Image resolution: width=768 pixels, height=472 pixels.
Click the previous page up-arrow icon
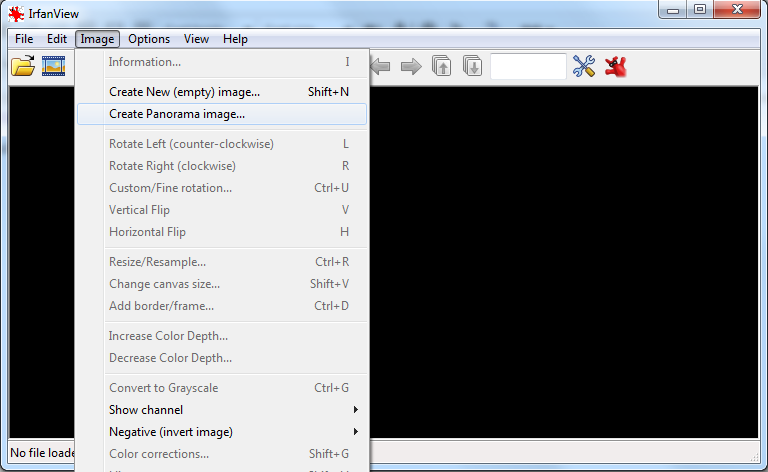[441, 67]
